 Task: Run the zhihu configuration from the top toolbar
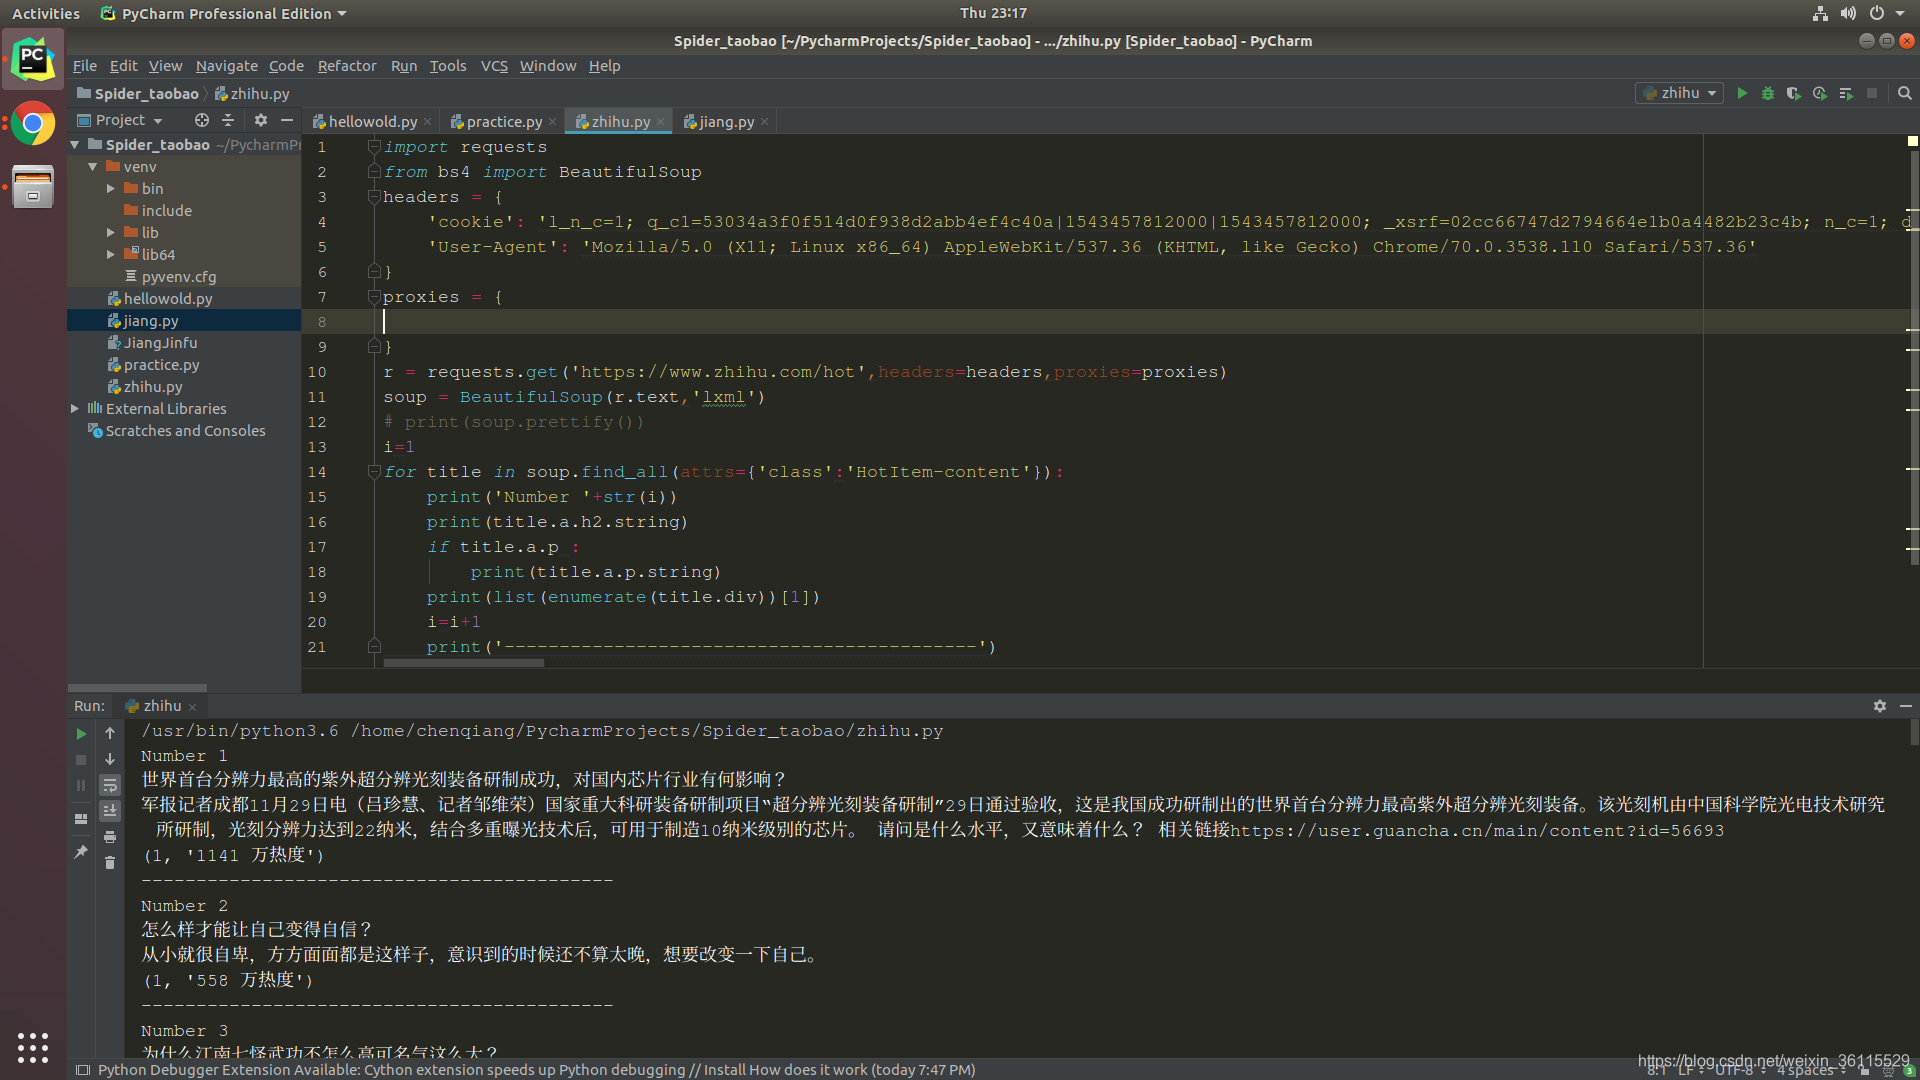point(1742,93)
